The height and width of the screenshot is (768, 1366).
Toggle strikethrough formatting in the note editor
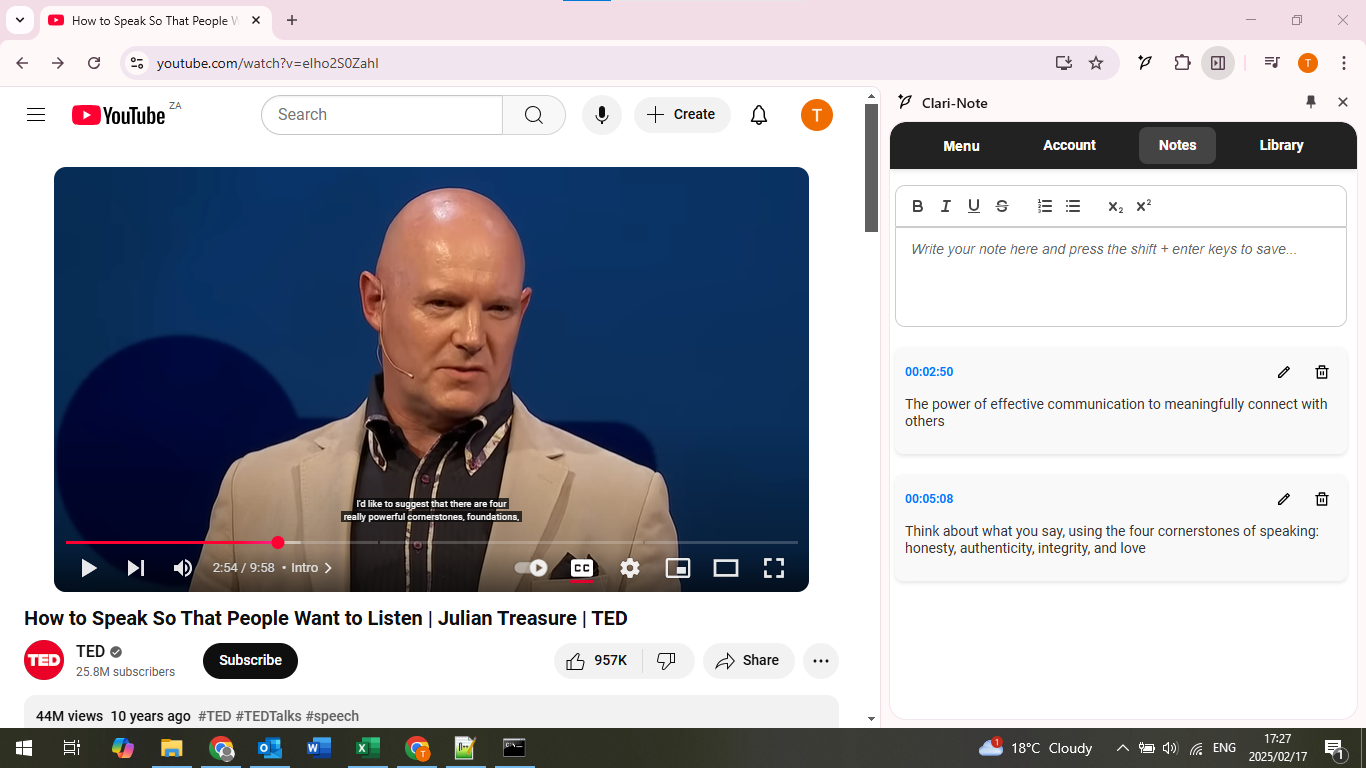coord(1002,206)
